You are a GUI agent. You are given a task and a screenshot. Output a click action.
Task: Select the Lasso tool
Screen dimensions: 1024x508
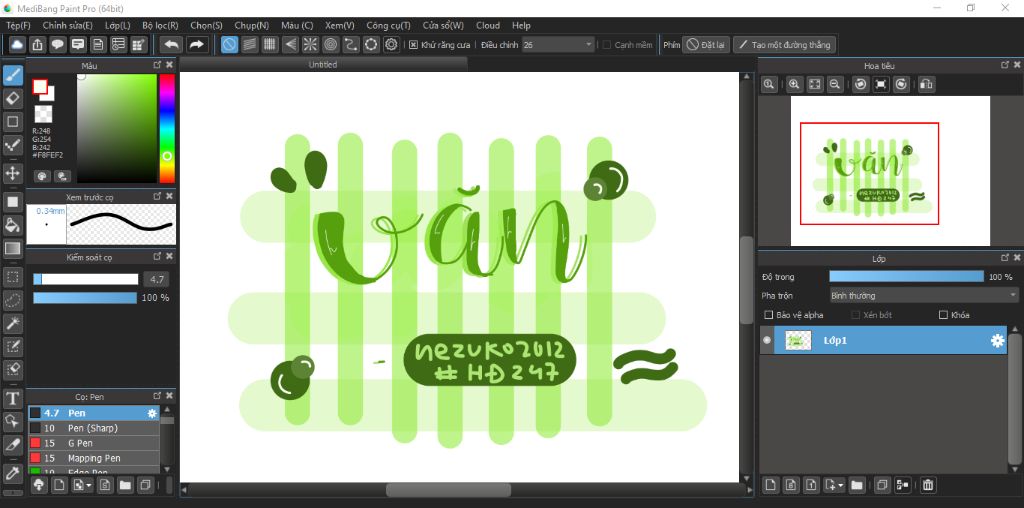(x=12, y=300)
